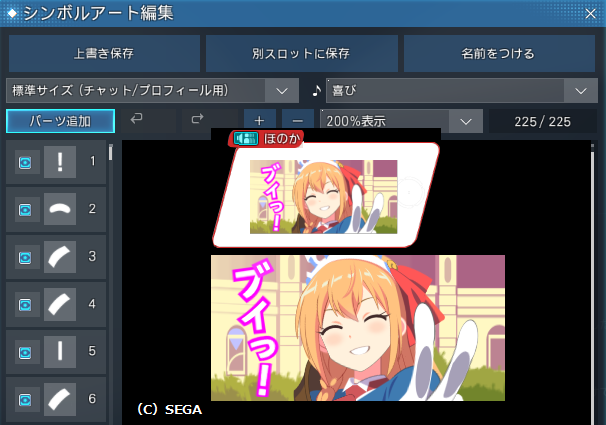Screen dimensions: 606x425
Task: Click the 名前をつける button
Action: coord(499,53)
